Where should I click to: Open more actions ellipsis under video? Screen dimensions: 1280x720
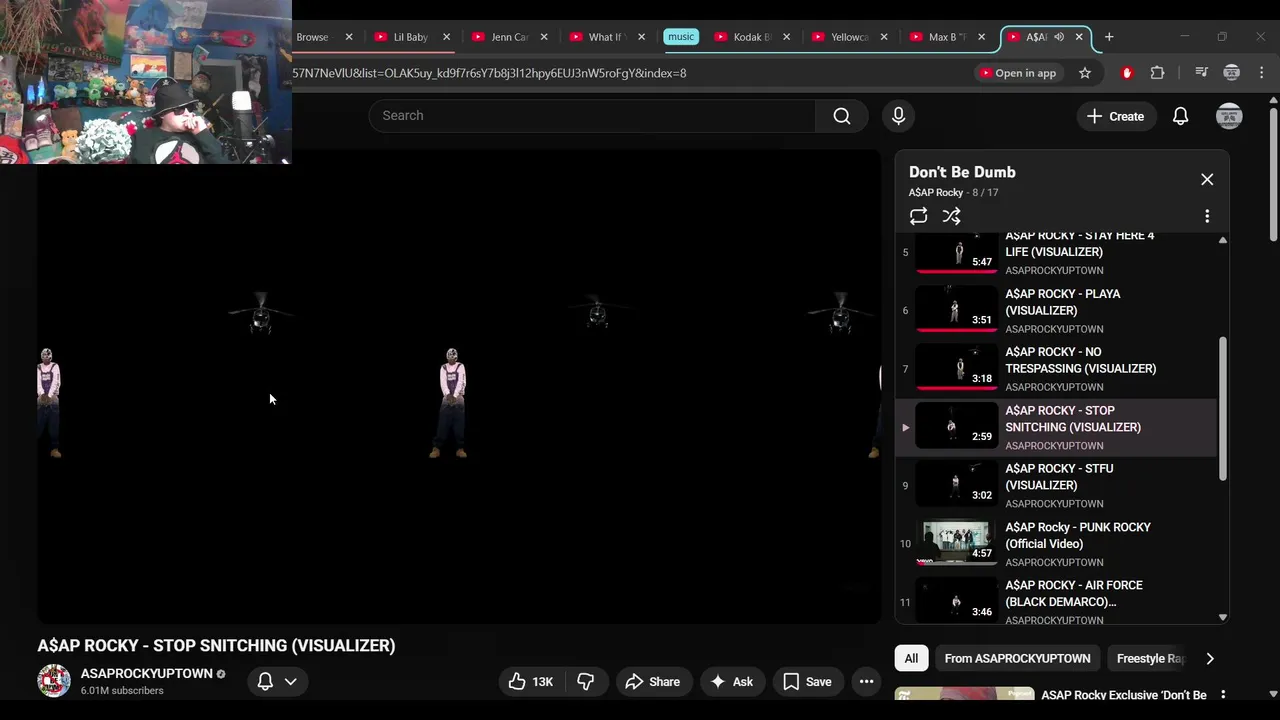[x=866, y=682]
